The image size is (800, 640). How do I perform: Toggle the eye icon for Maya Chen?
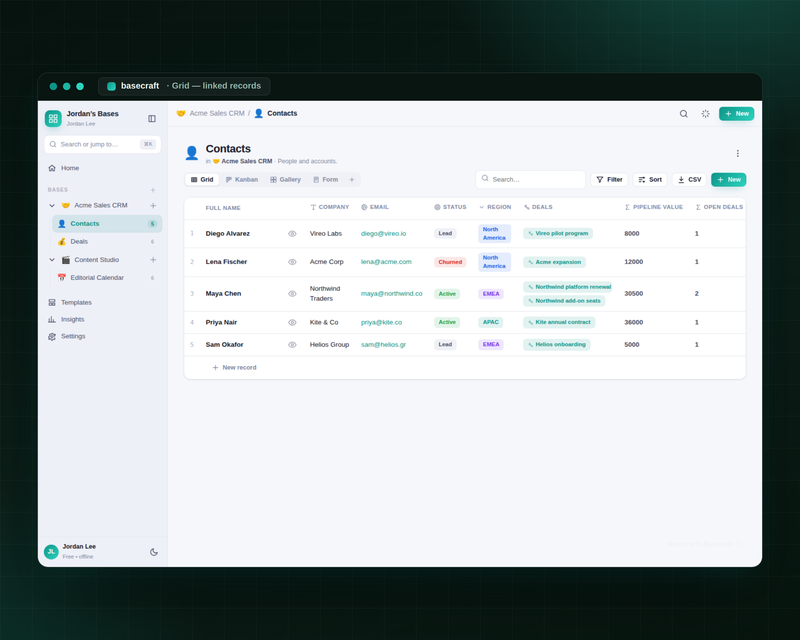click(292, 294)
